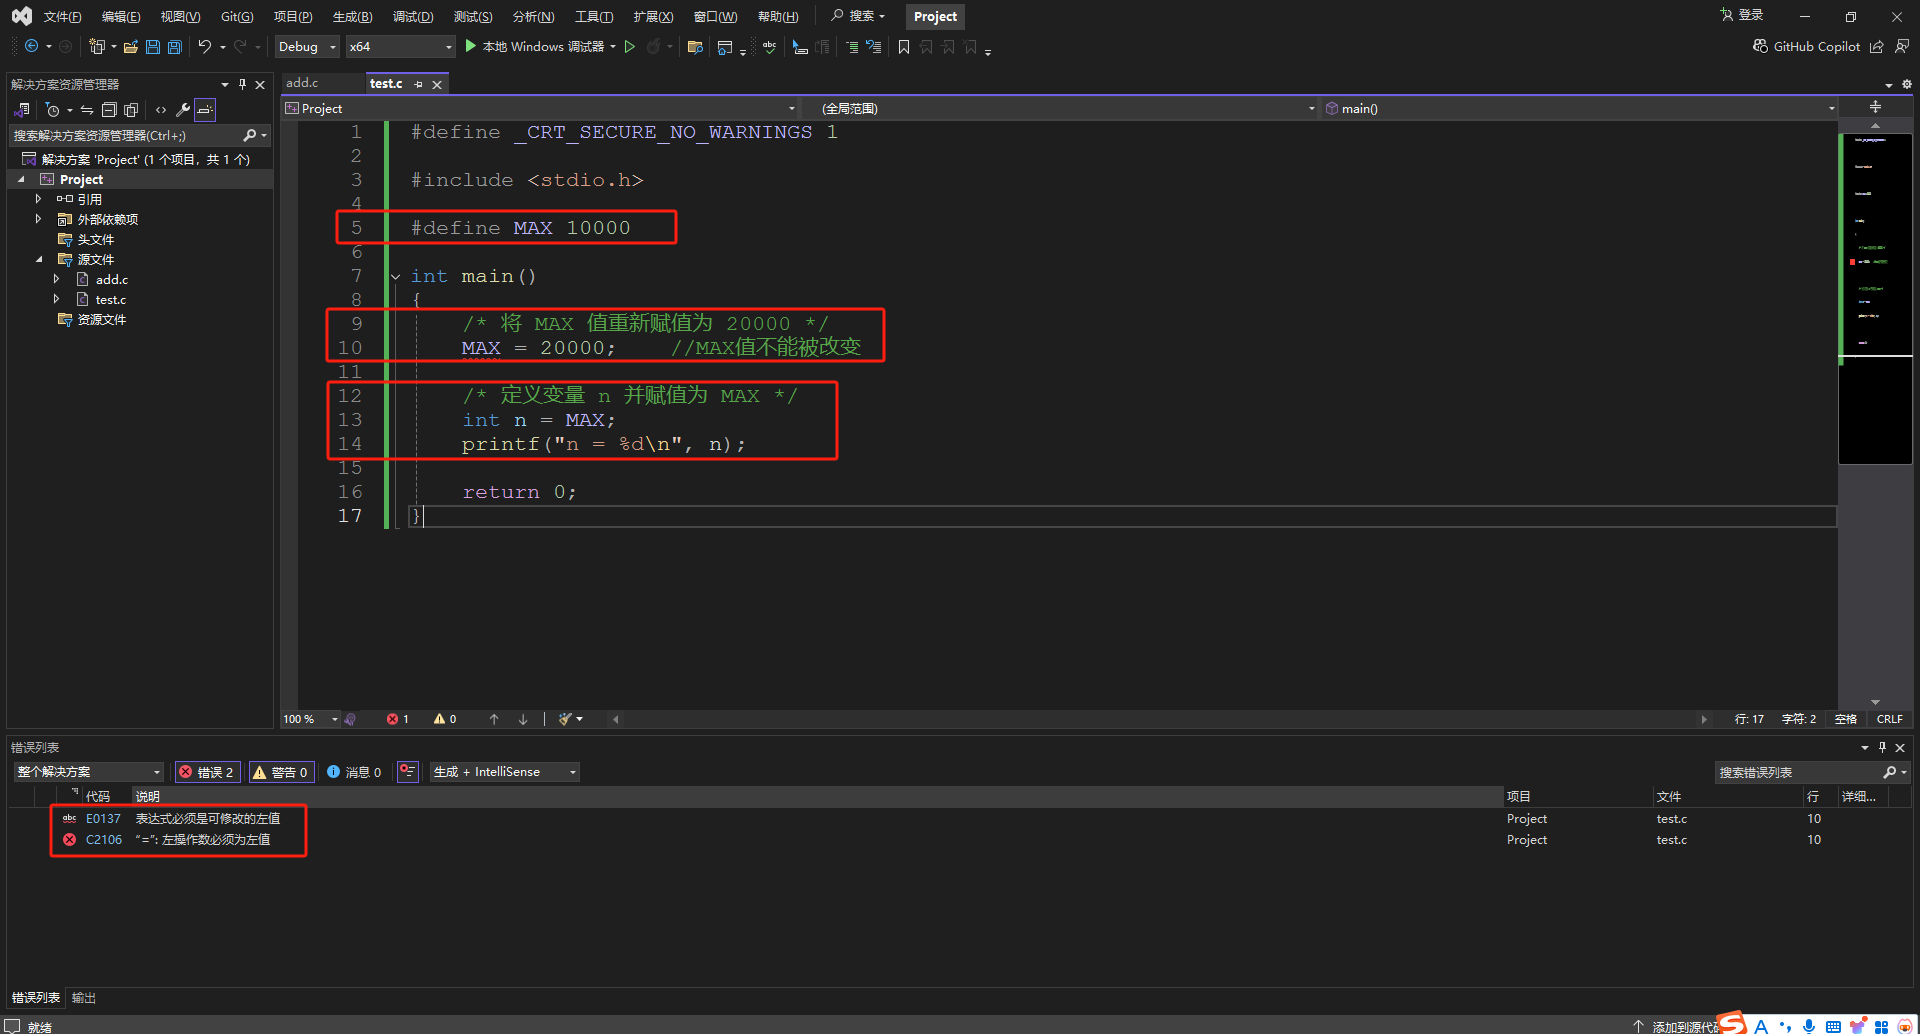Screen dimensions: 1920x1034
Task: Save the current file with the single-disk icon
Action: [x=153, y=46]
